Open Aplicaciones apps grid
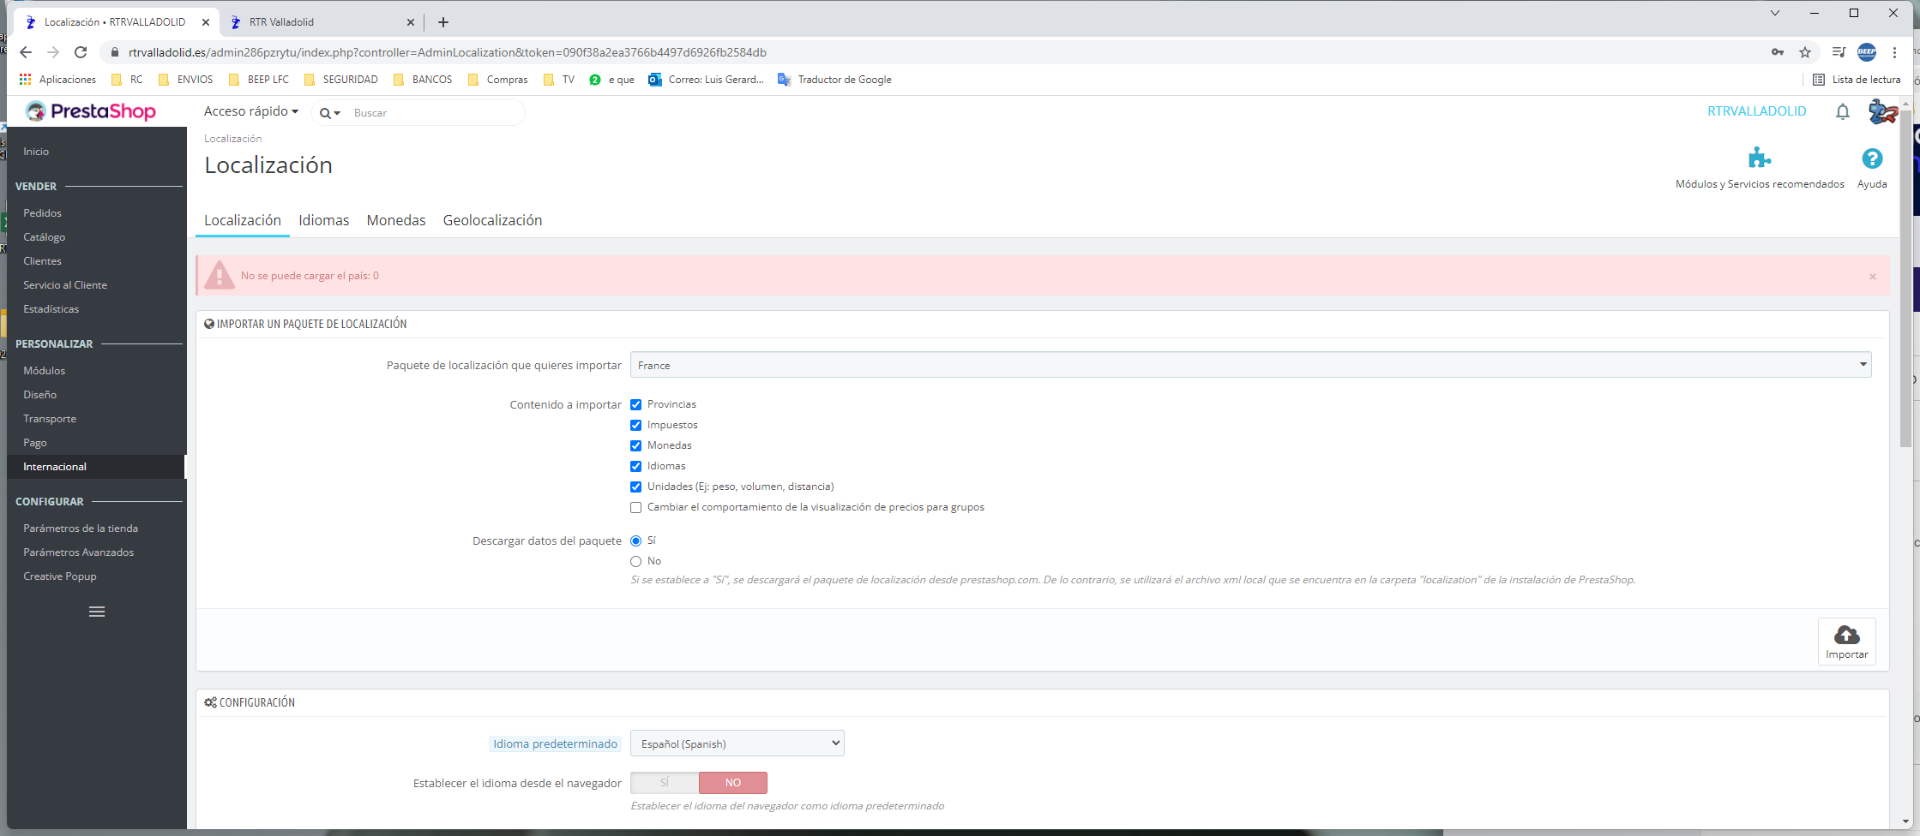The width and height of the screenshot is (1920, 836). [57, 79]
